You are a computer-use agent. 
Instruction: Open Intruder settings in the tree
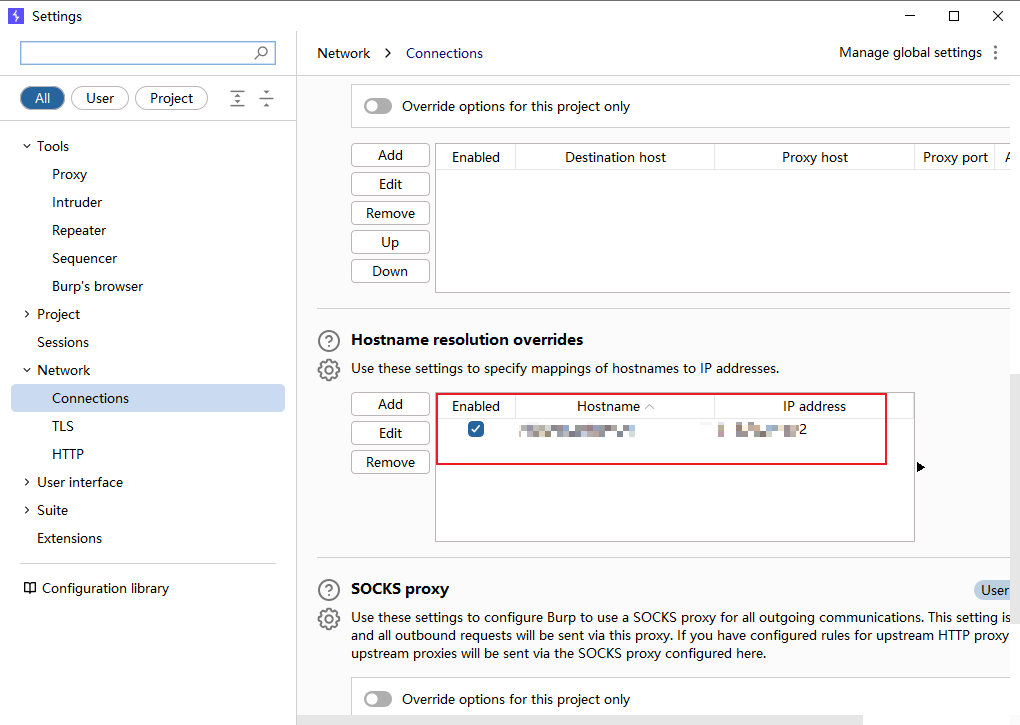[x=77, y=202]
